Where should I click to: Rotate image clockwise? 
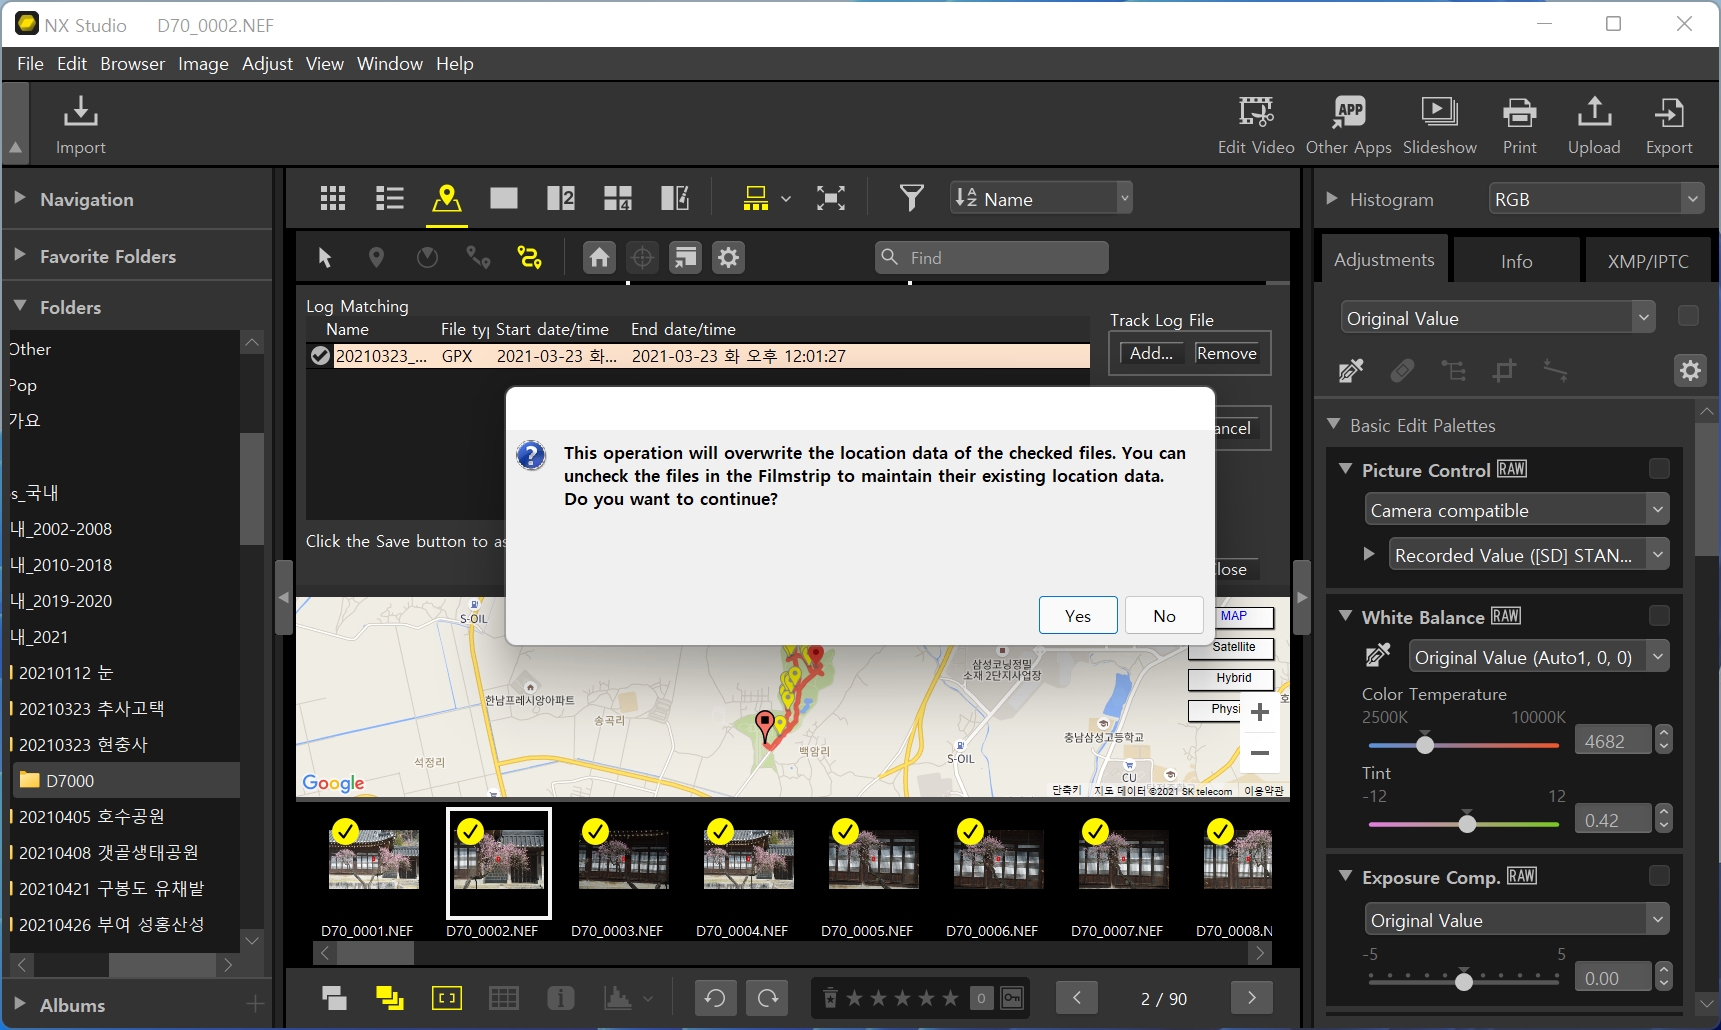[x=768, y=998]
